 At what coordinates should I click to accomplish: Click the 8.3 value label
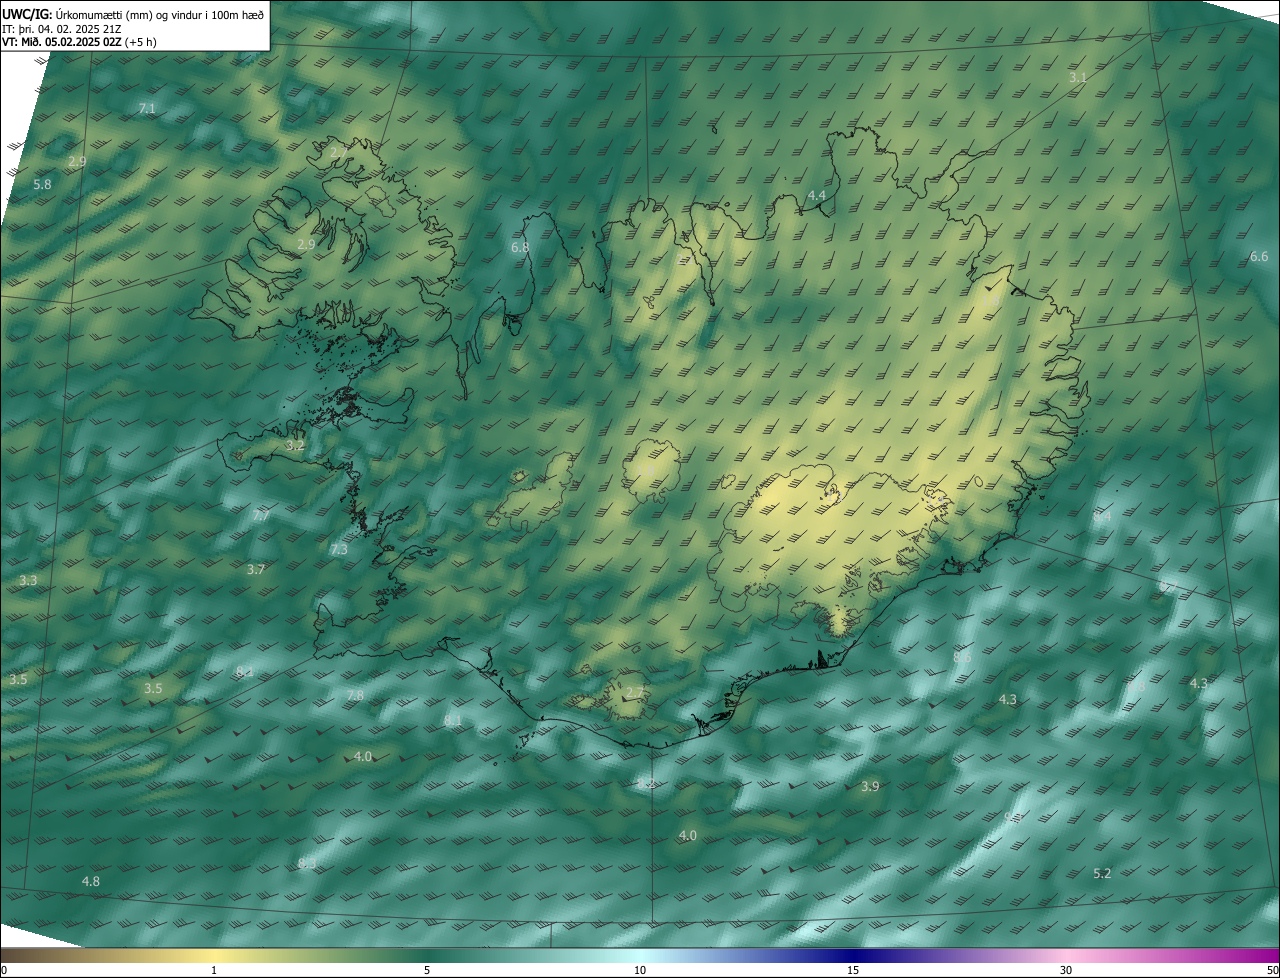307,862
